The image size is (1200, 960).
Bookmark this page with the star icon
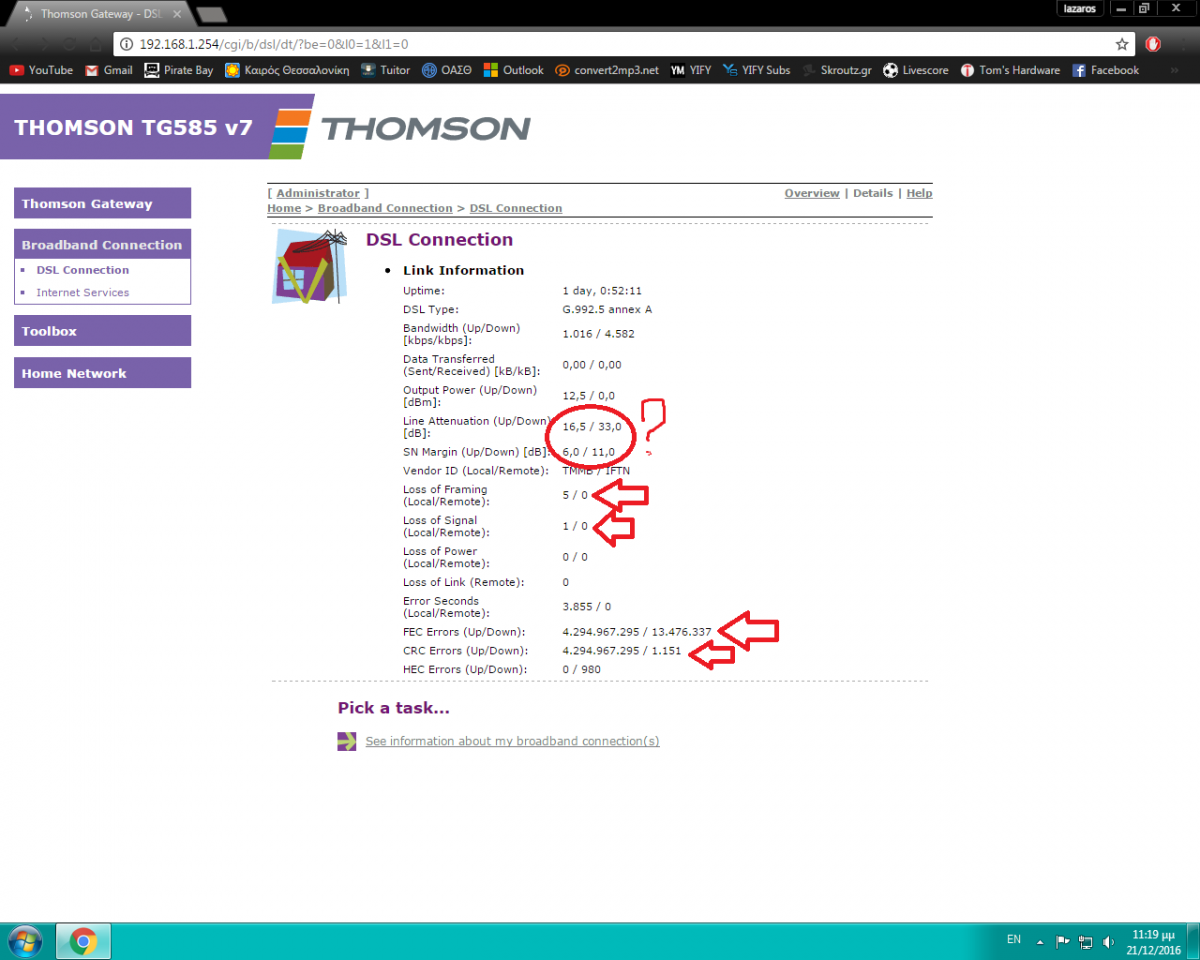point(1122,44)
